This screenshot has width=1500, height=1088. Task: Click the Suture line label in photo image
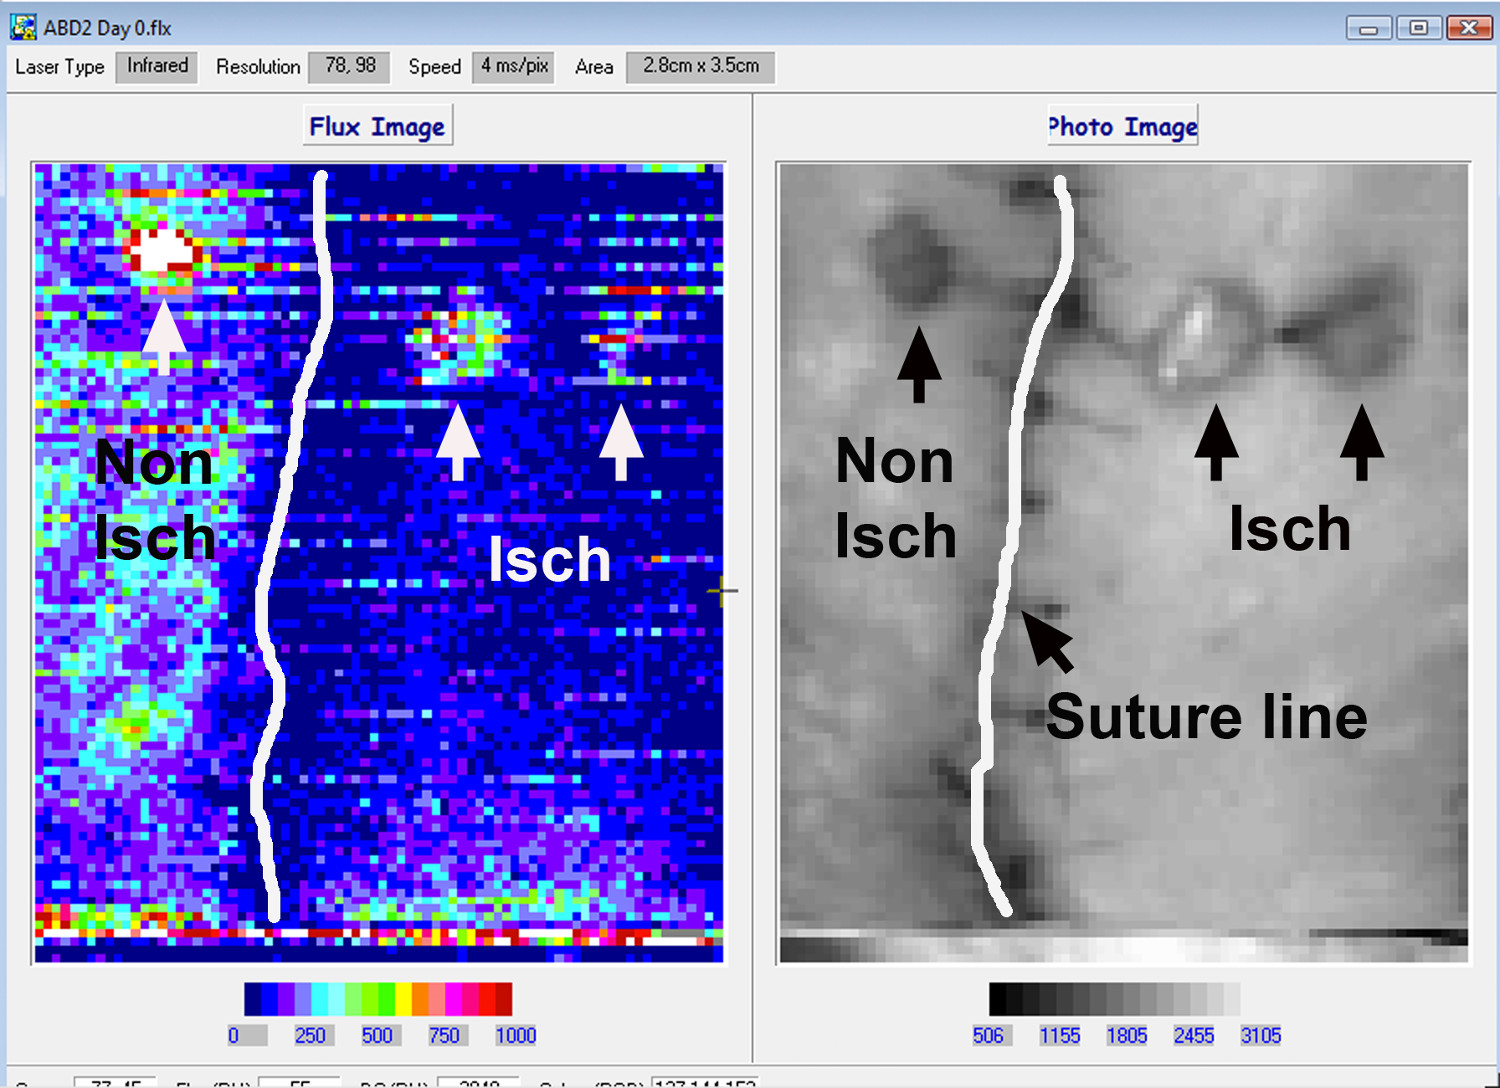click(x=1206, y=717)
